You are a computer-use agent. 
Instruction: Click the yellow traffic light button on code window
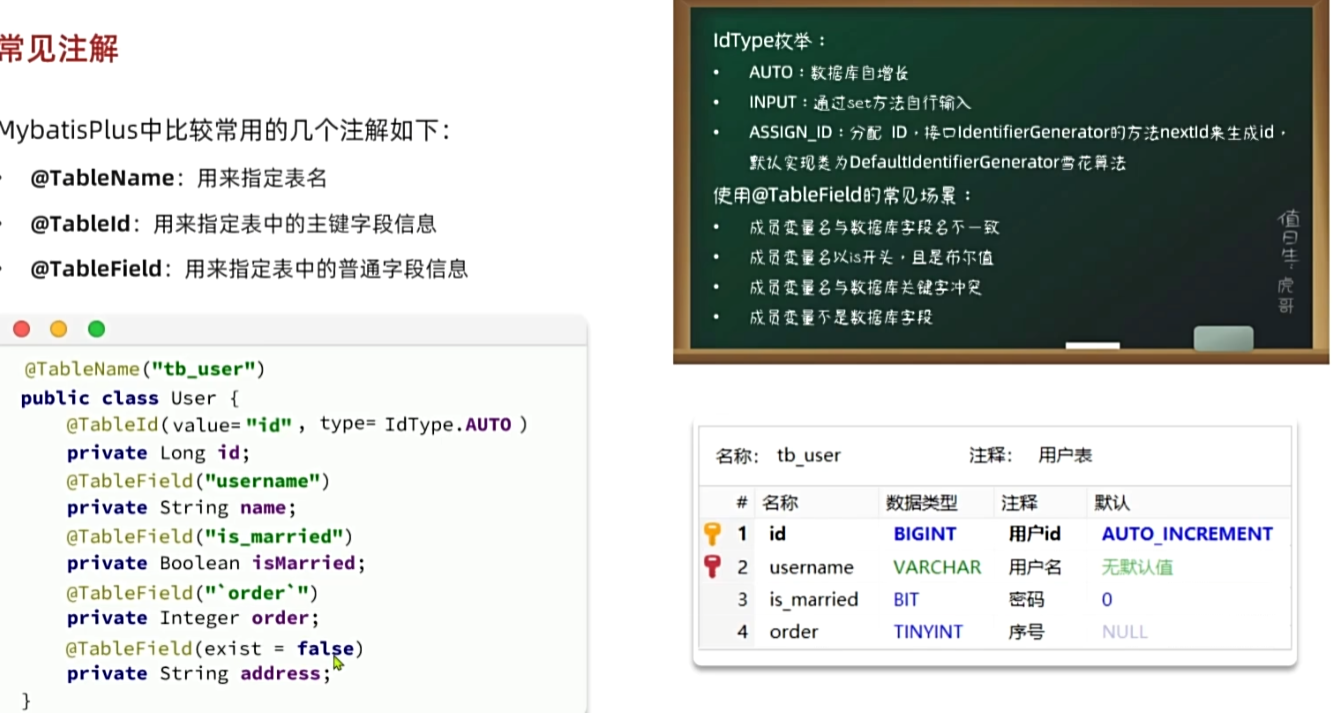pyautogui.click(x=58, y=328)
